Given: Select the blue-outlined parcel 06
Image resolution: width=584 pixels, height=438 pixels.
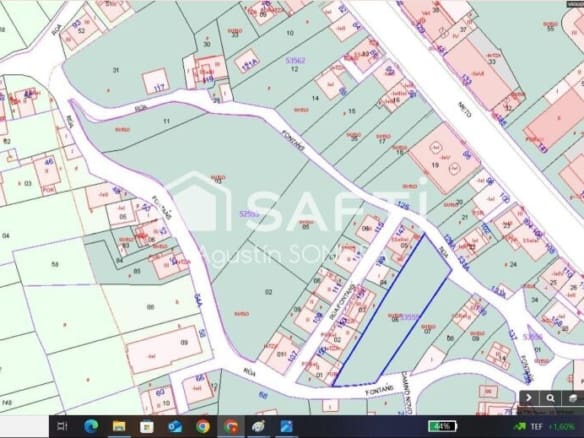Looking at the screenshot, I should click(394, 317).
